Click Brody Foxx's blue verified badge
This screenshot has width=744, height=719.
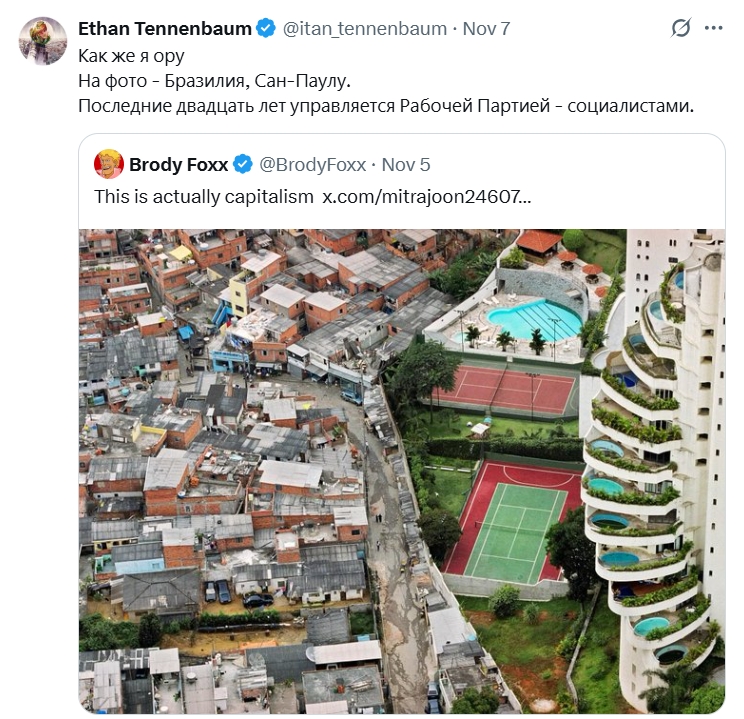tap(243, 164)
